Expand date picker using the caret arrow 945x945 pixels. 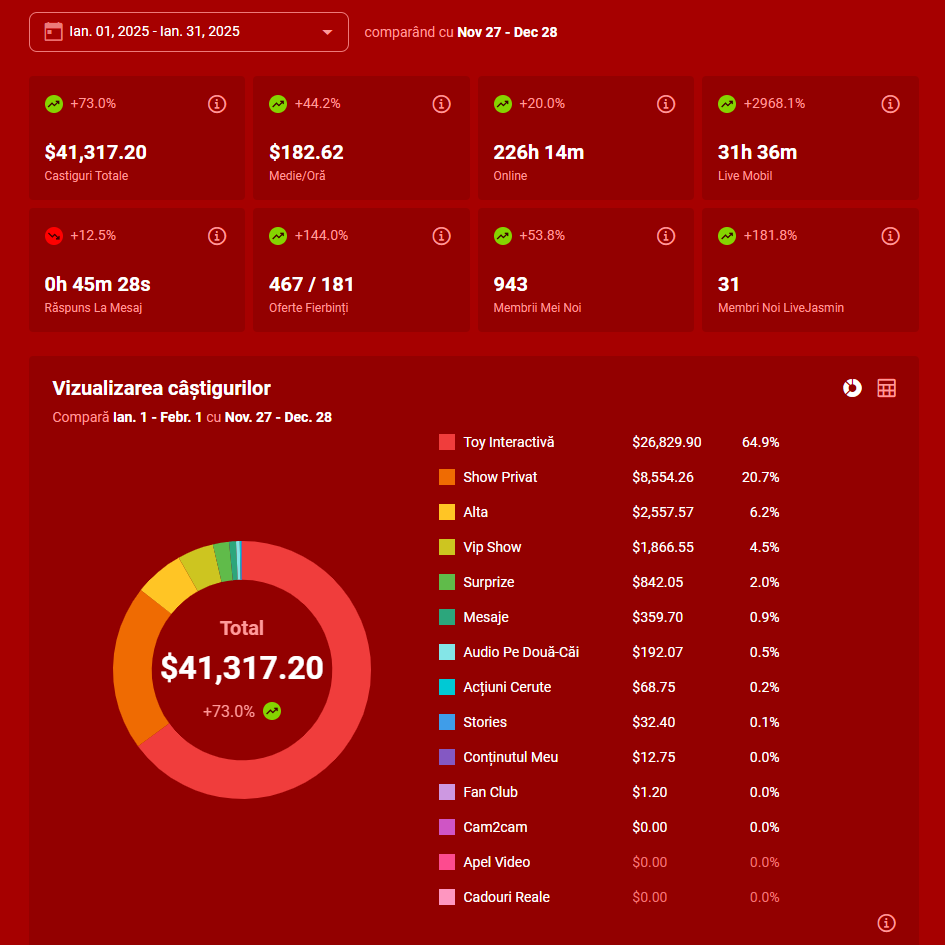pos(327,32)
